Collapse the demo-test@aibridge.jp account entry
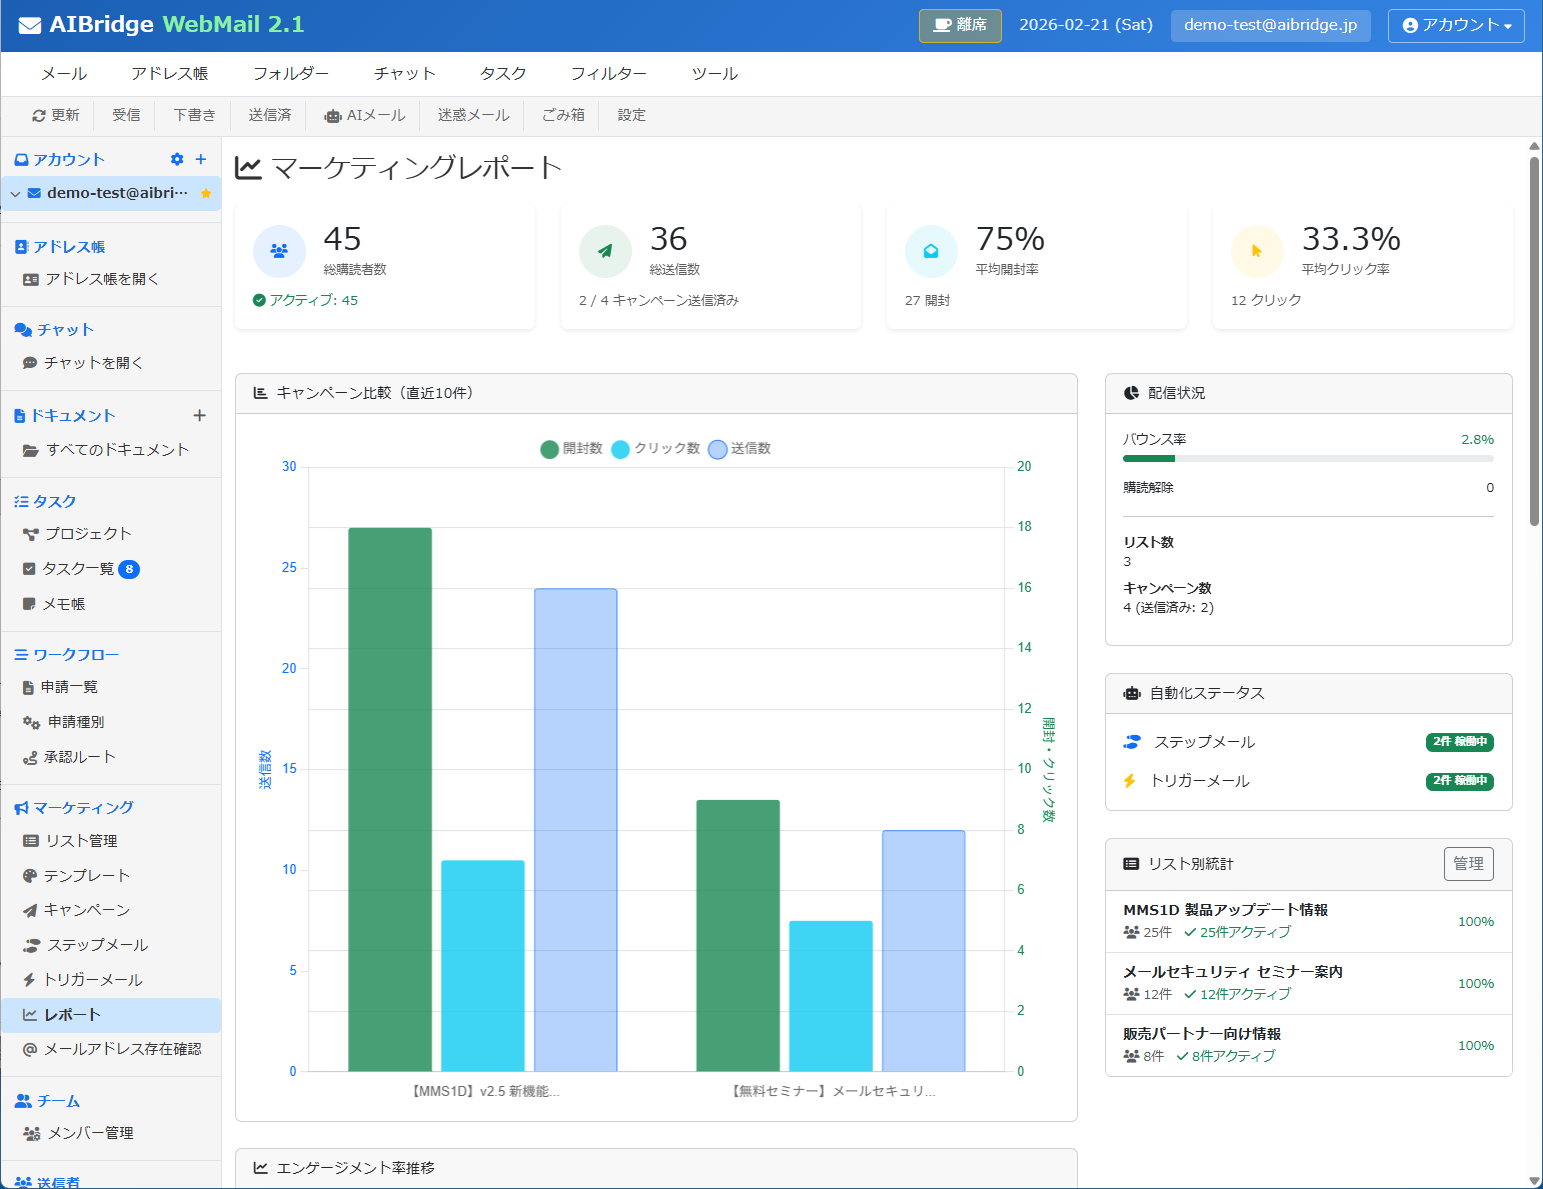Screen dimensions: 1543x1189 click(14, 193)
